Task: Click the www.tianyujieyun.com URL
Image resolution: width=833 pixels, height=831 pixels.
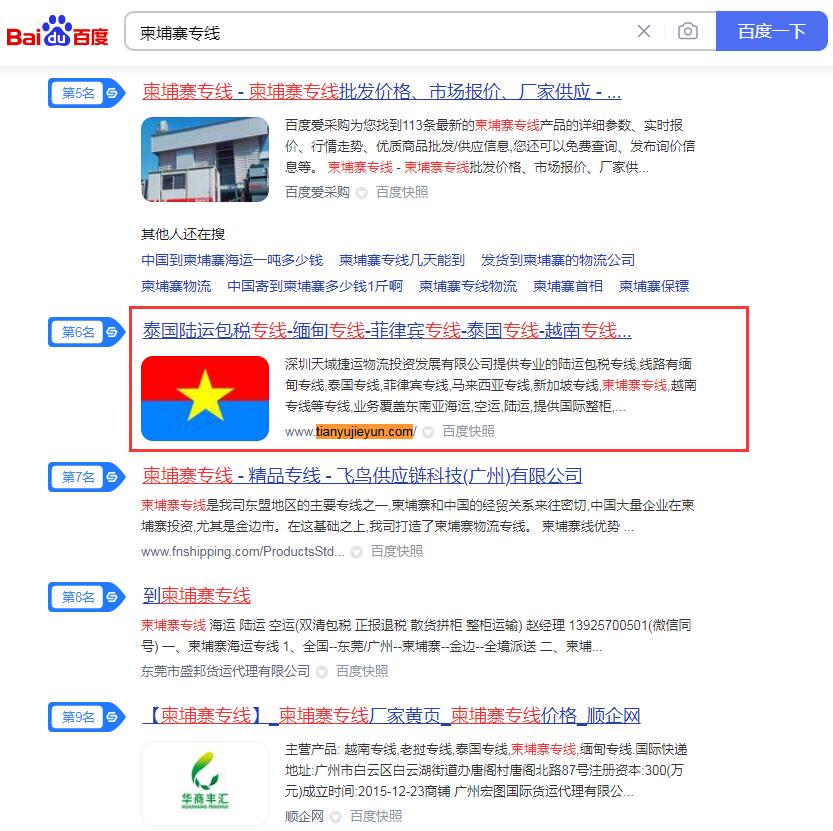Action: click(351, 431)
